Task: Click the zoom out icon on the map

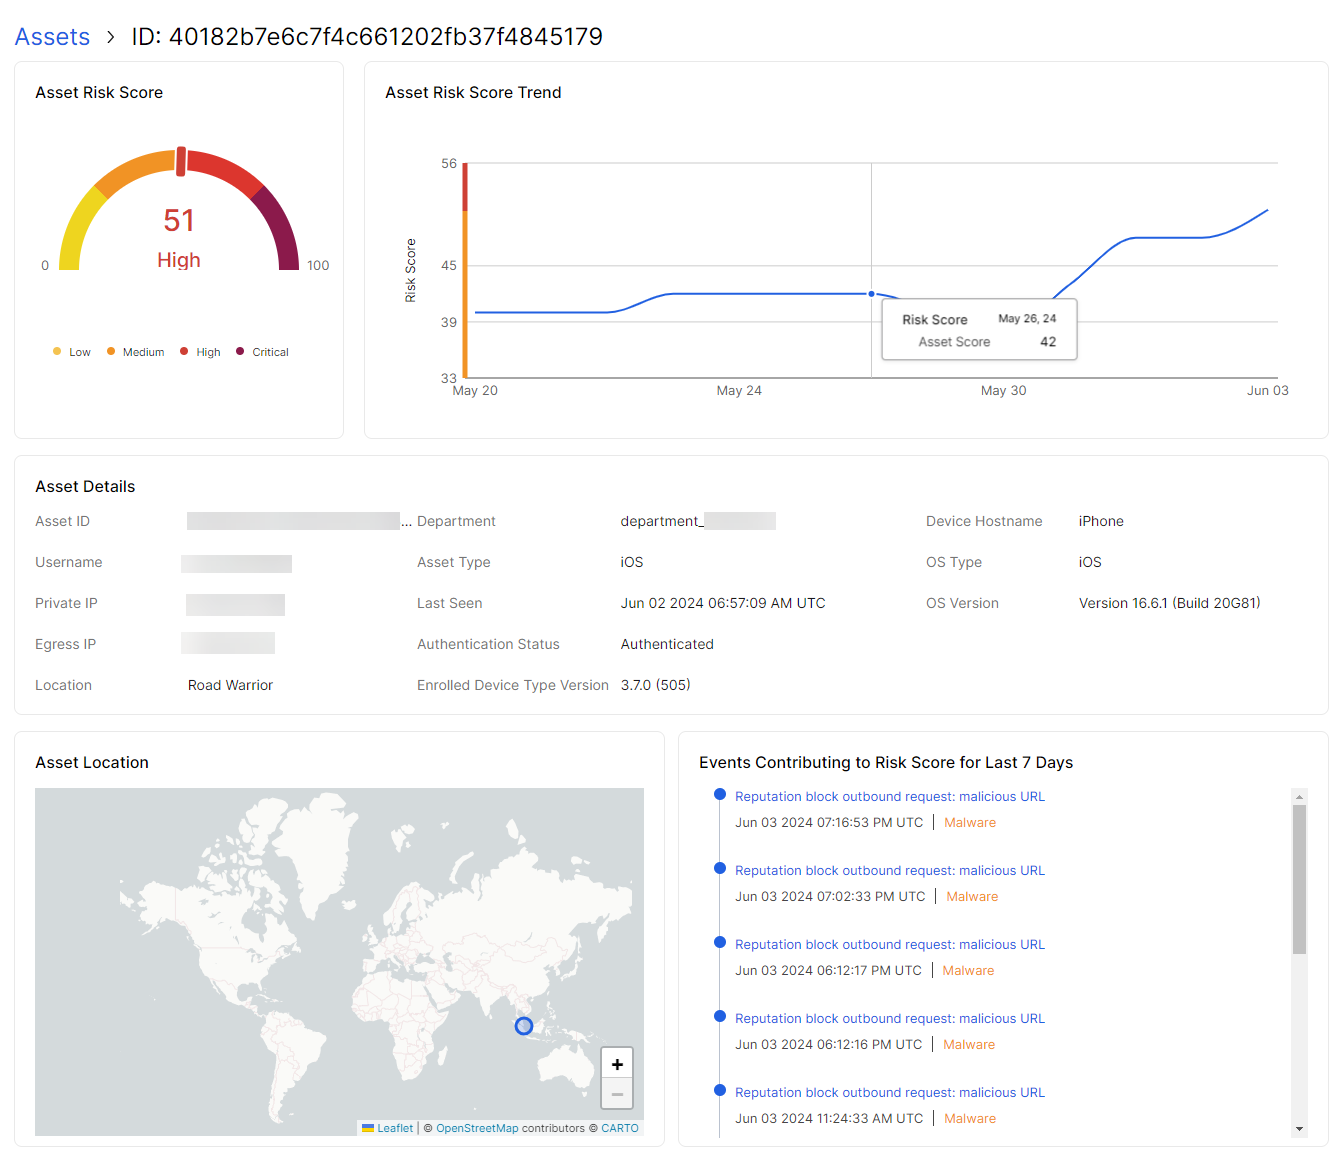Action: click(616, 1094)
